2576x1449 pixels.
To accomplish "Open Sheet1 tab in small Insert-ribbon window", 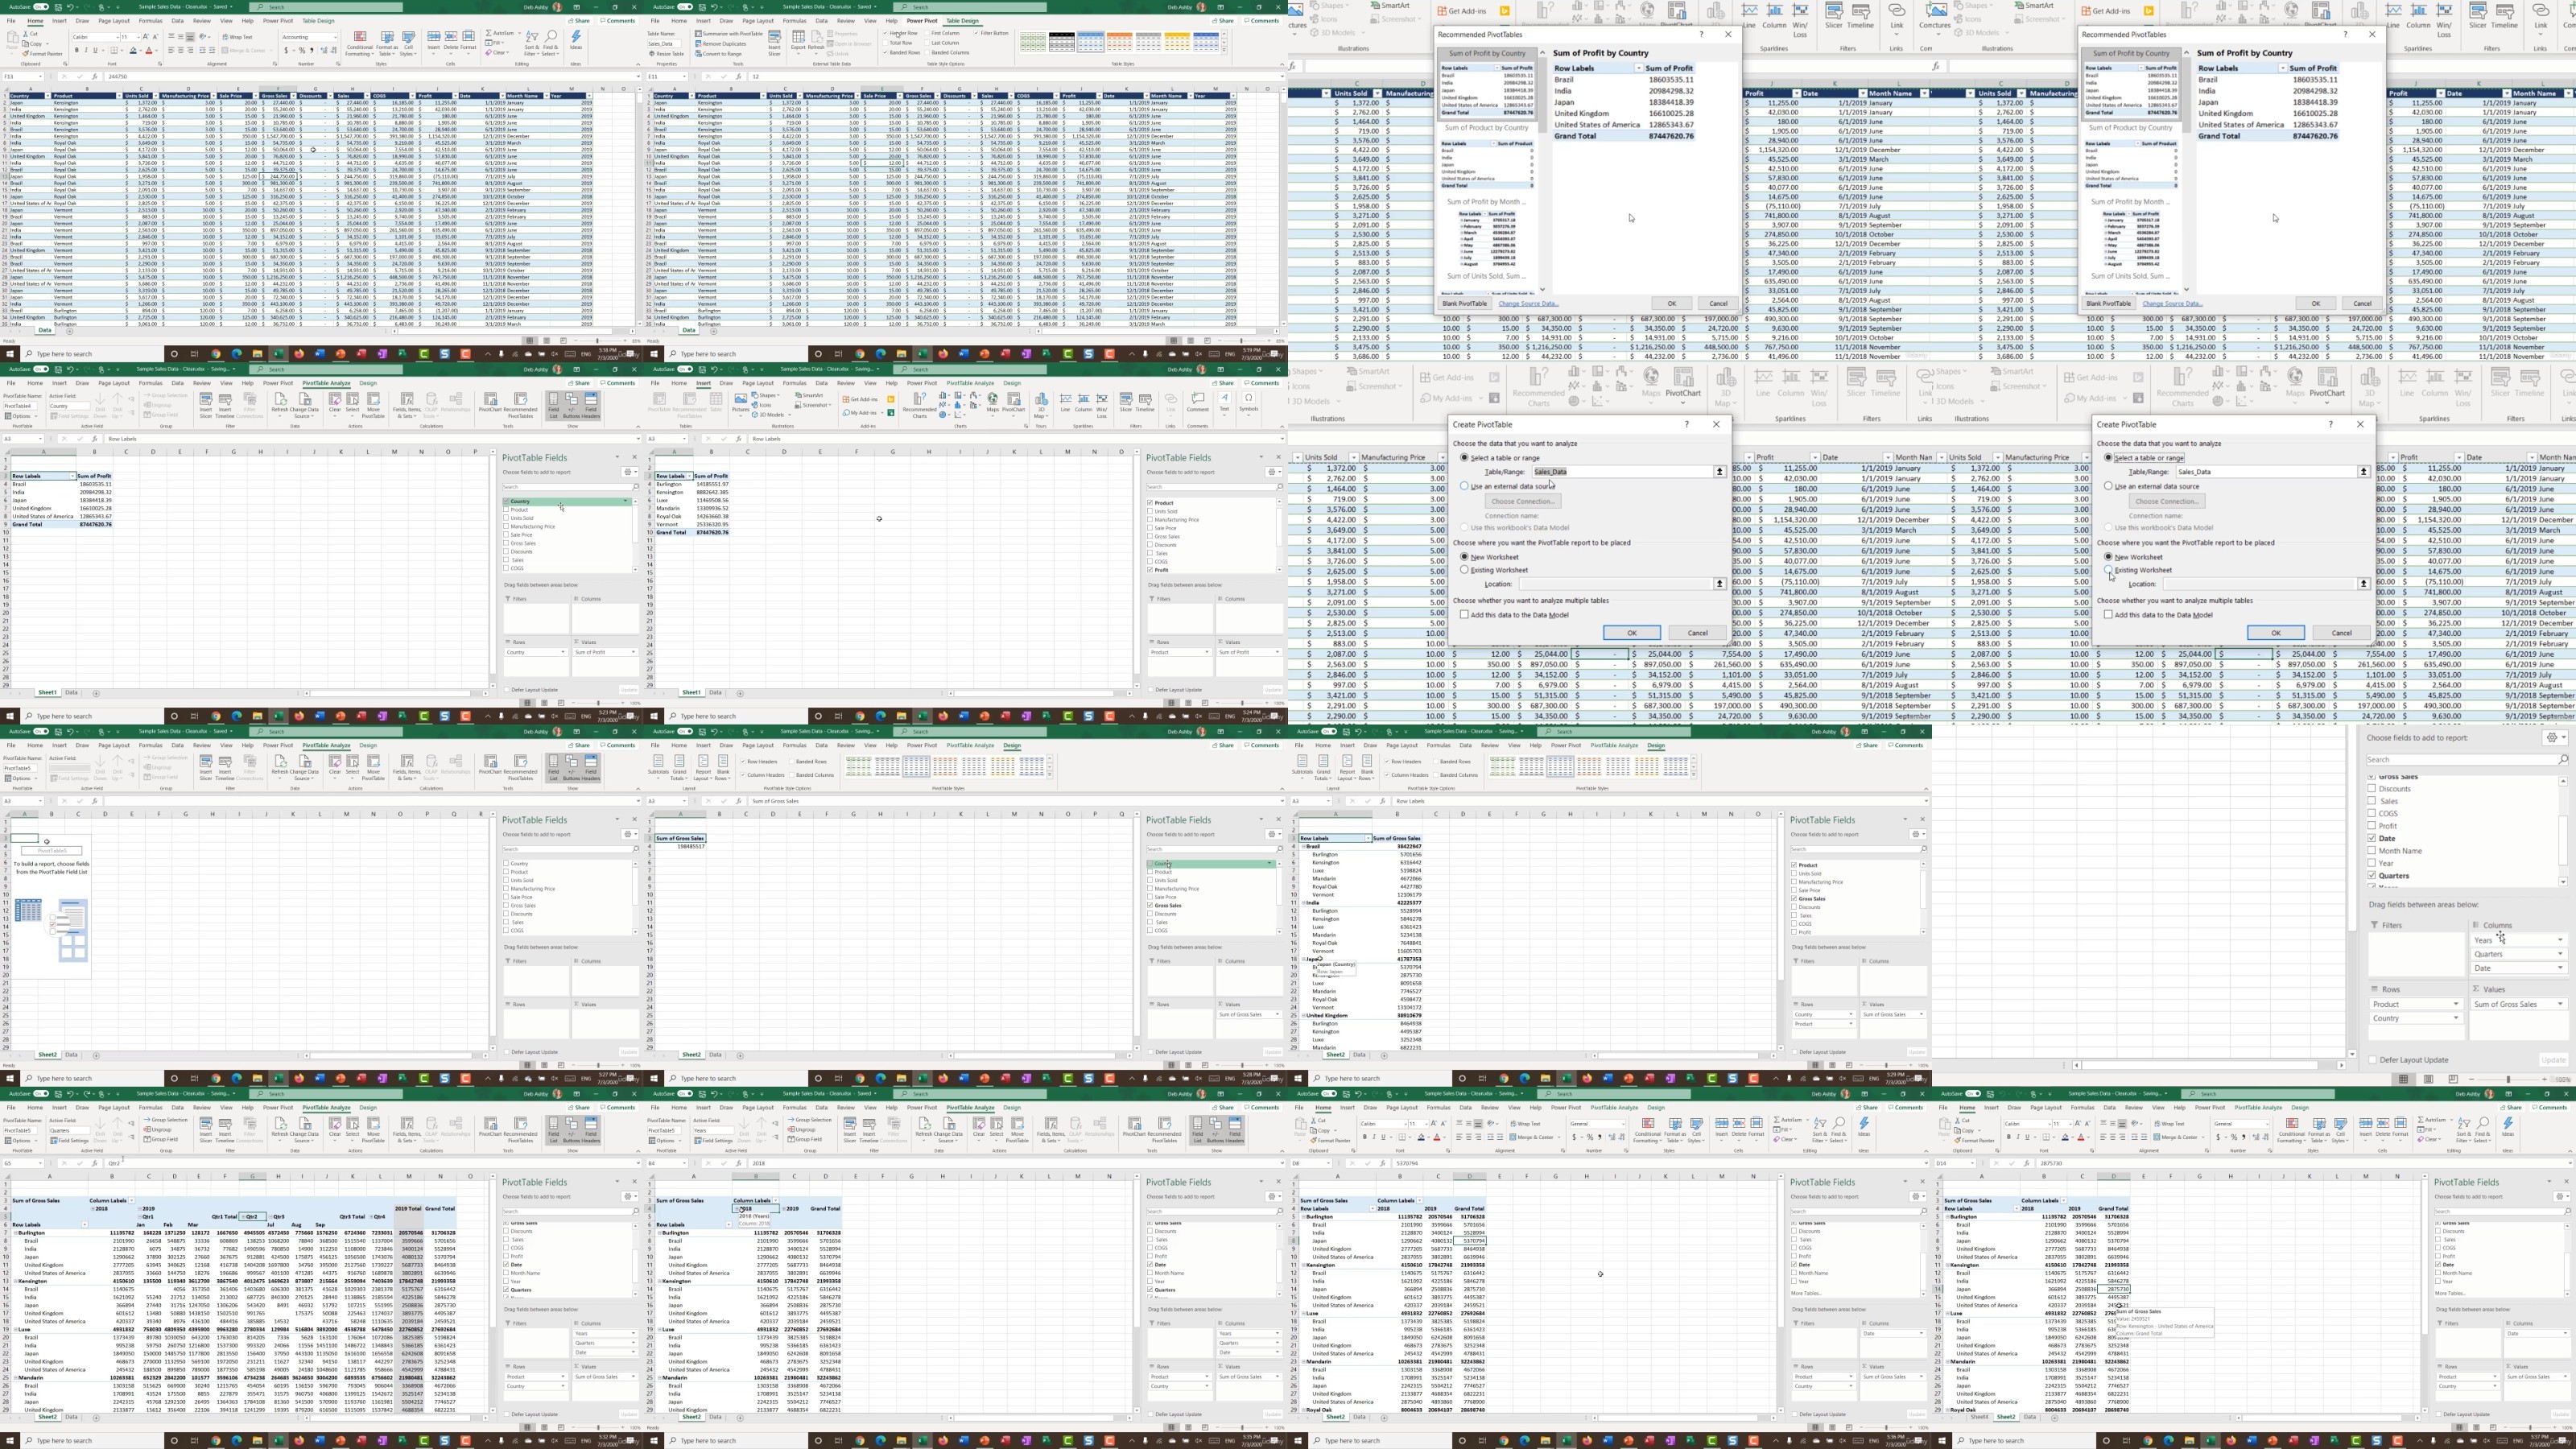I will point(691,692).
